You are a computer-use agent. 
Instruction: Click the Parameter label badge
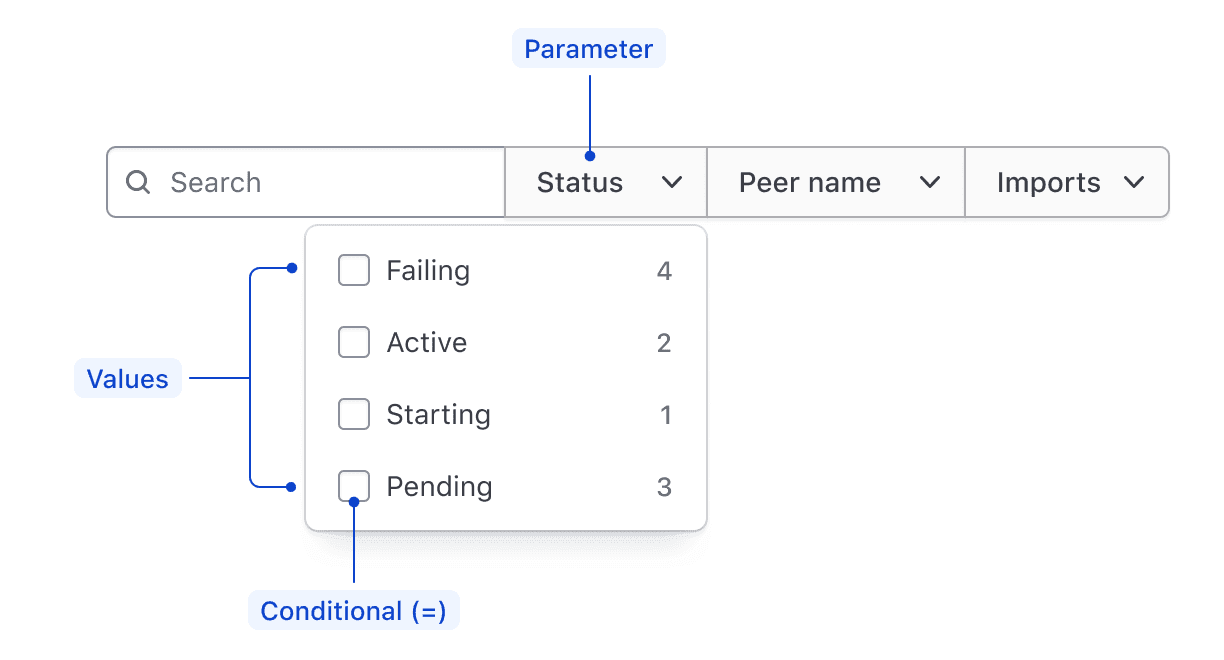[x=588, y=48]
